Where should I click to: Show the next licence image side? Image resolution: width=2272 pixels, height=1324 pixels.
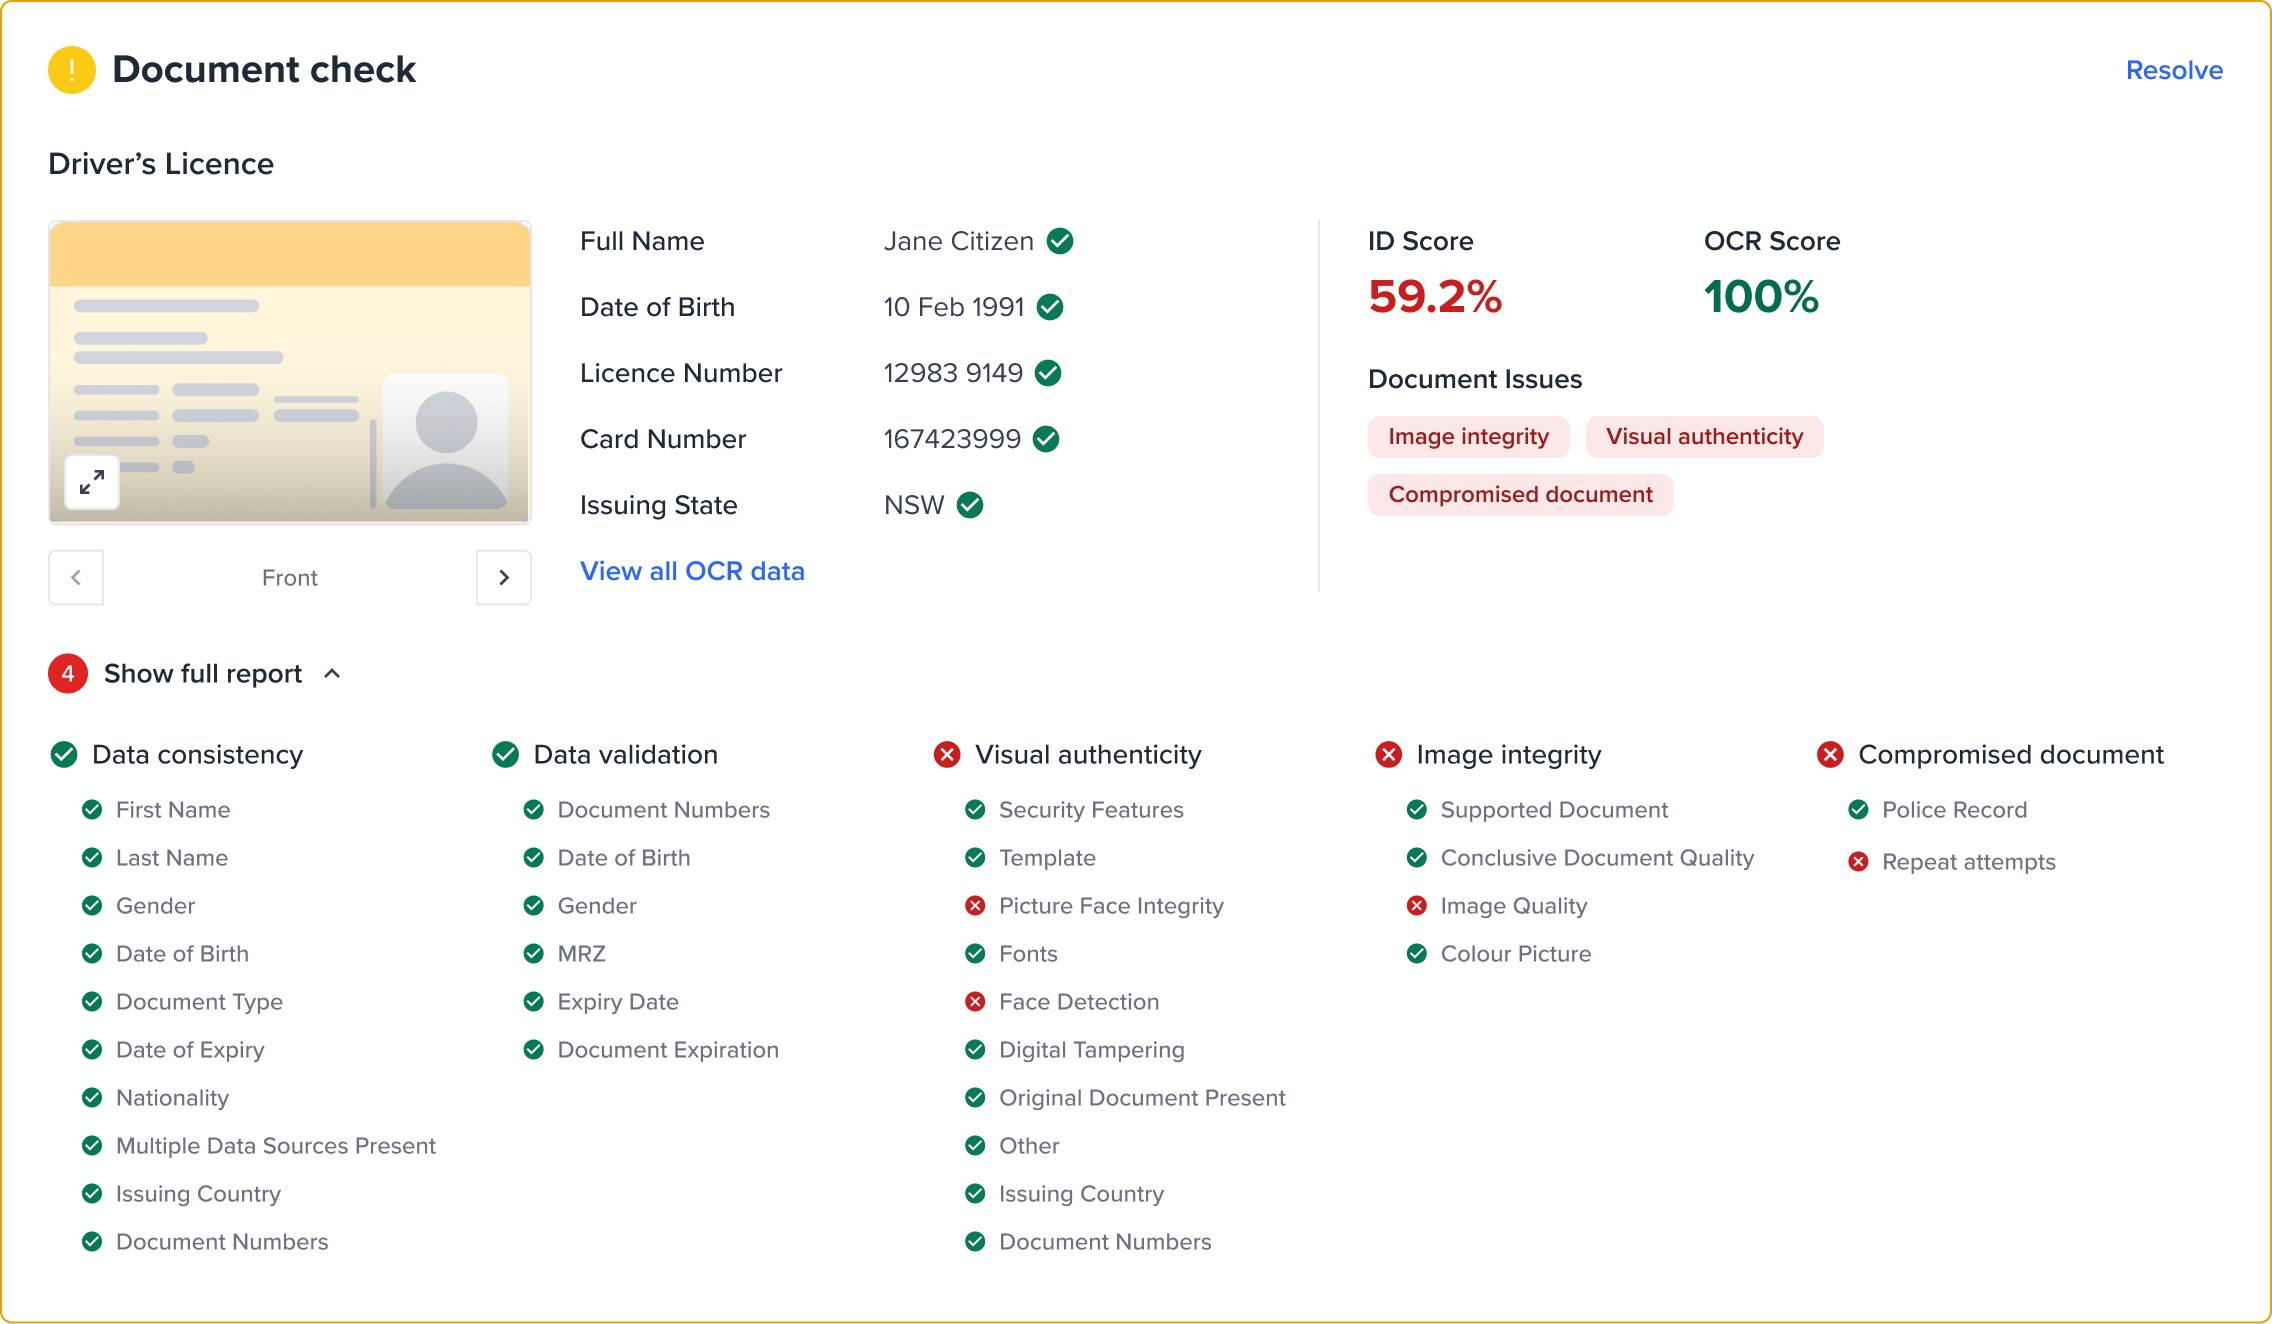[504, 577]
